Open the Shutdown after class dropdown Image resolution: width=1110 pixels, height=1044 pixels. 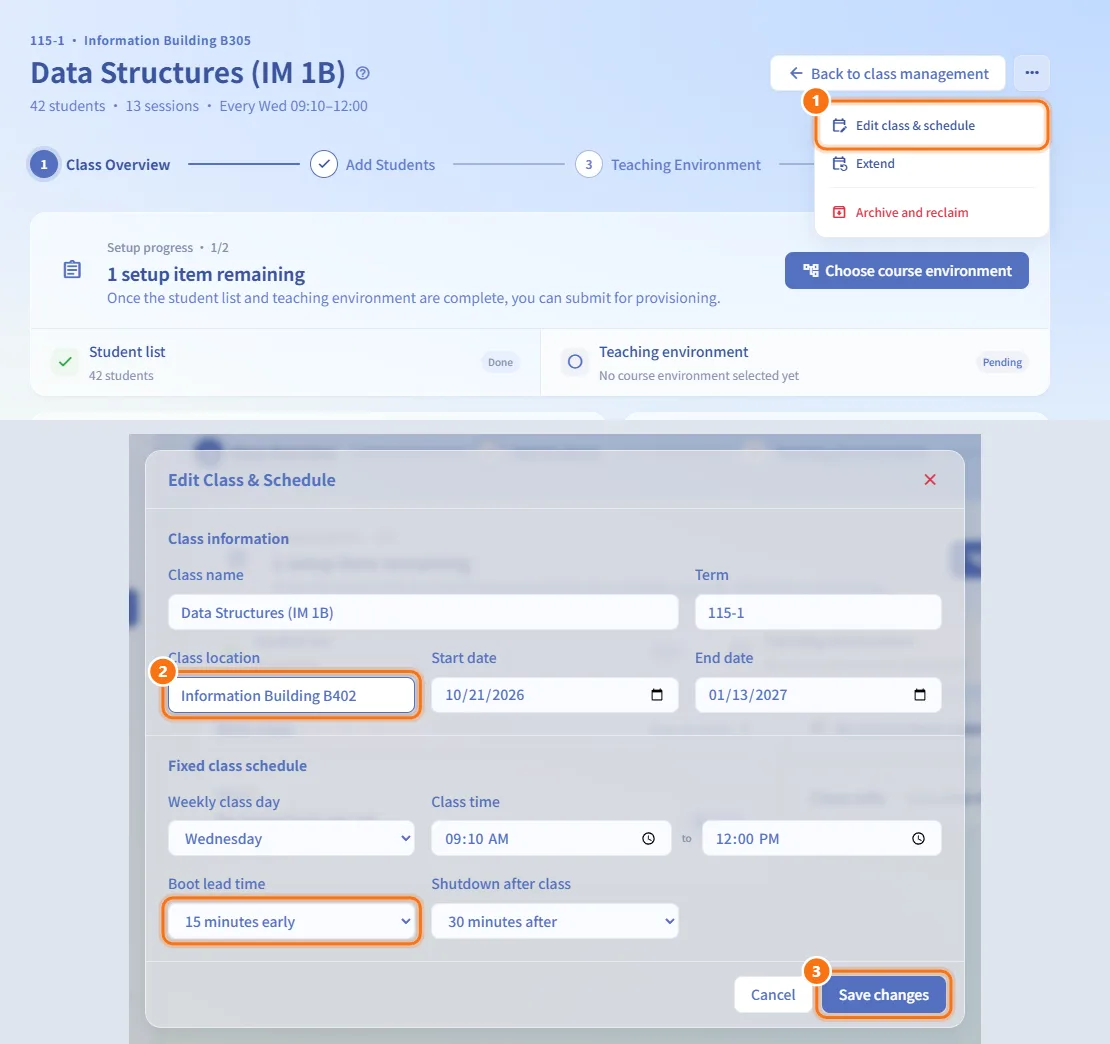tap(555, 922)
